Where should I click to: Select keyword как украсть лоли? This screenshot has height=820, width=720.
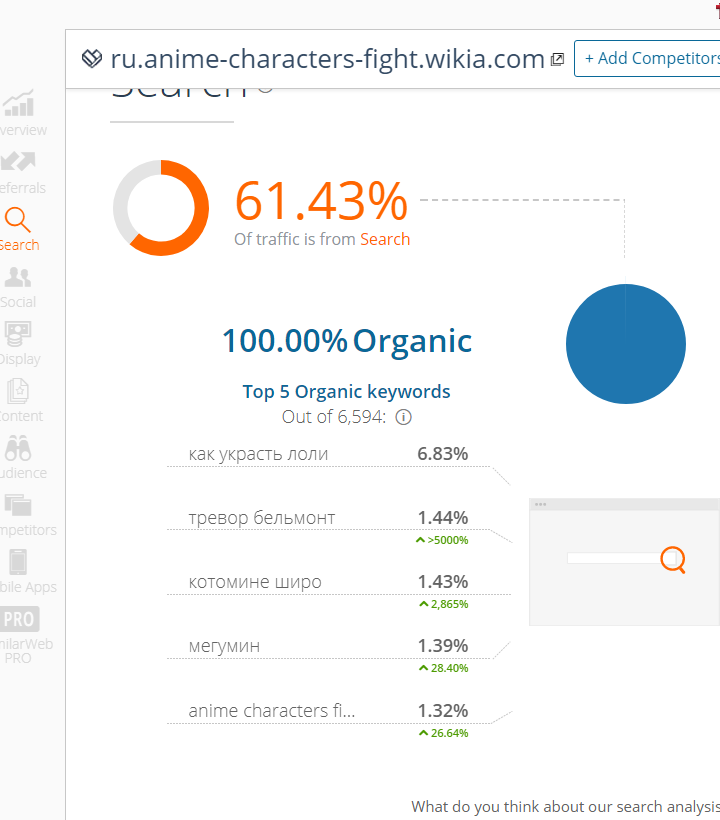pyautogui.click(x=258, y=454)
